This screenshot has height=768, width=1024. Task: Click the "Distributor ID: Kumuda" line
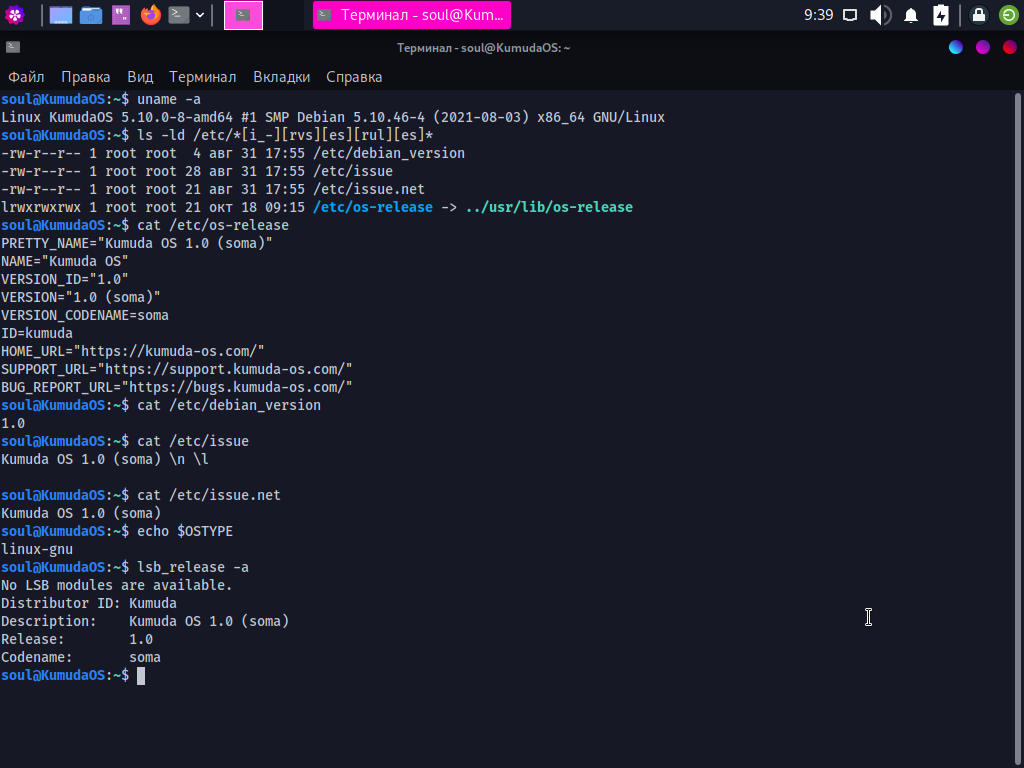(89, 603)
